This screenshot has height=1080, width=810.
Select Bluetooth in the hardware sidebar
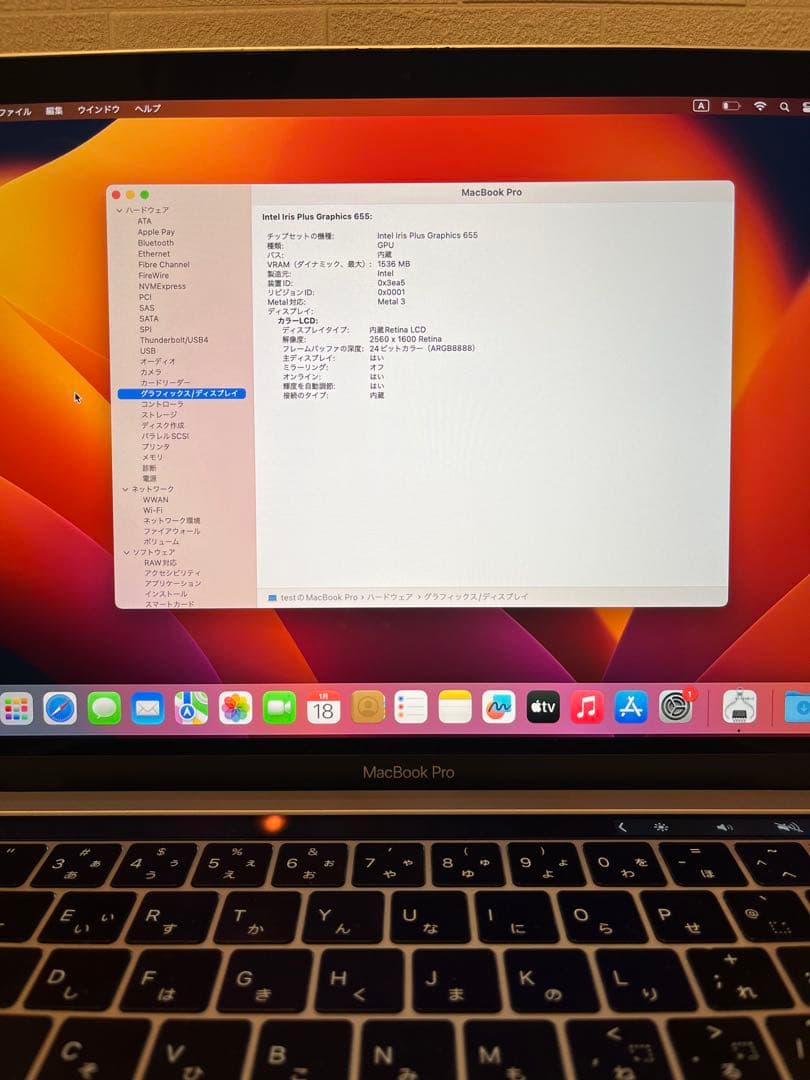154,243
